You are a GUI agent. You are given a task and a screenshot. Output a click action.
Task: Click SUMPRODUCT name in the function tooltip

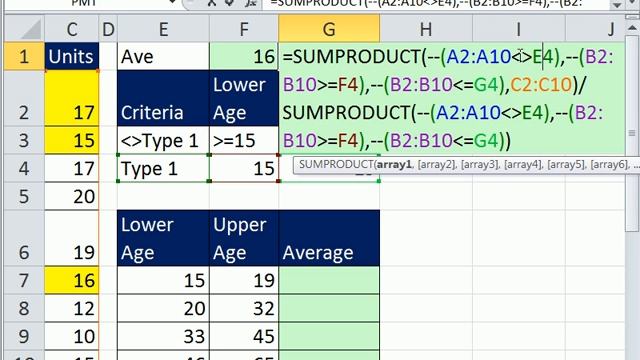(x=335, y=164)
